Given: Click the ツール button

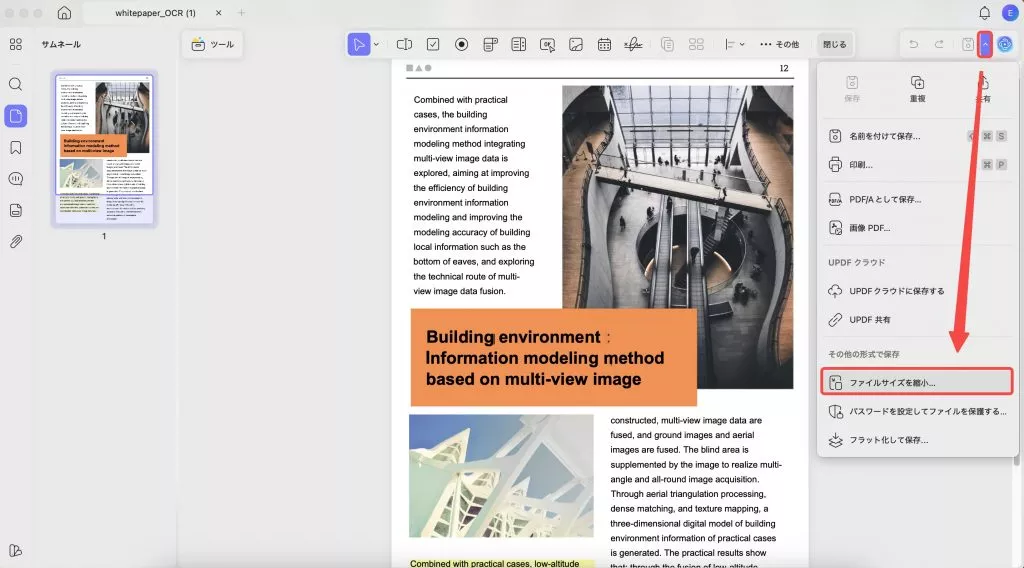Looking at the screenshot, I should tap(212, 44).
